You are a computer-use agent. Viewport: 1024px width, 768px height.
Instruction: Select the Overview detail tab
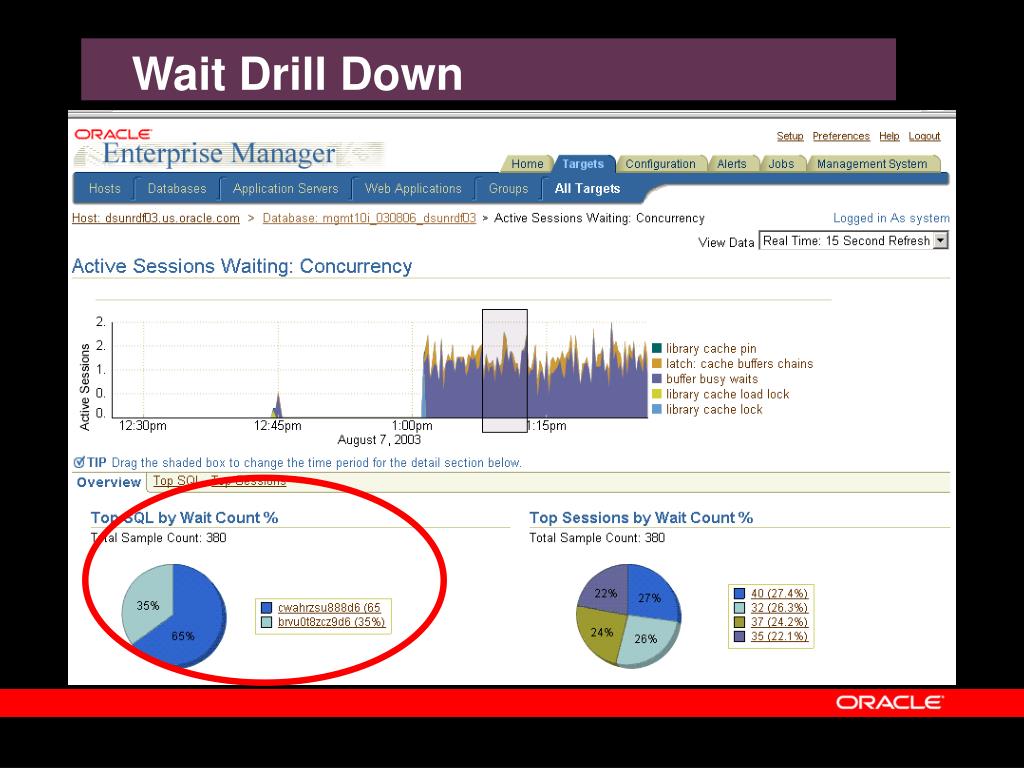click(x=108, y=482)
